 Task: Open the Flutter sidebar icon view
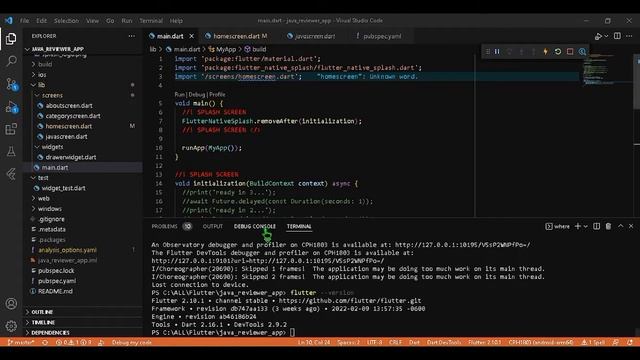pyautogui.click(x=11, y=174)
